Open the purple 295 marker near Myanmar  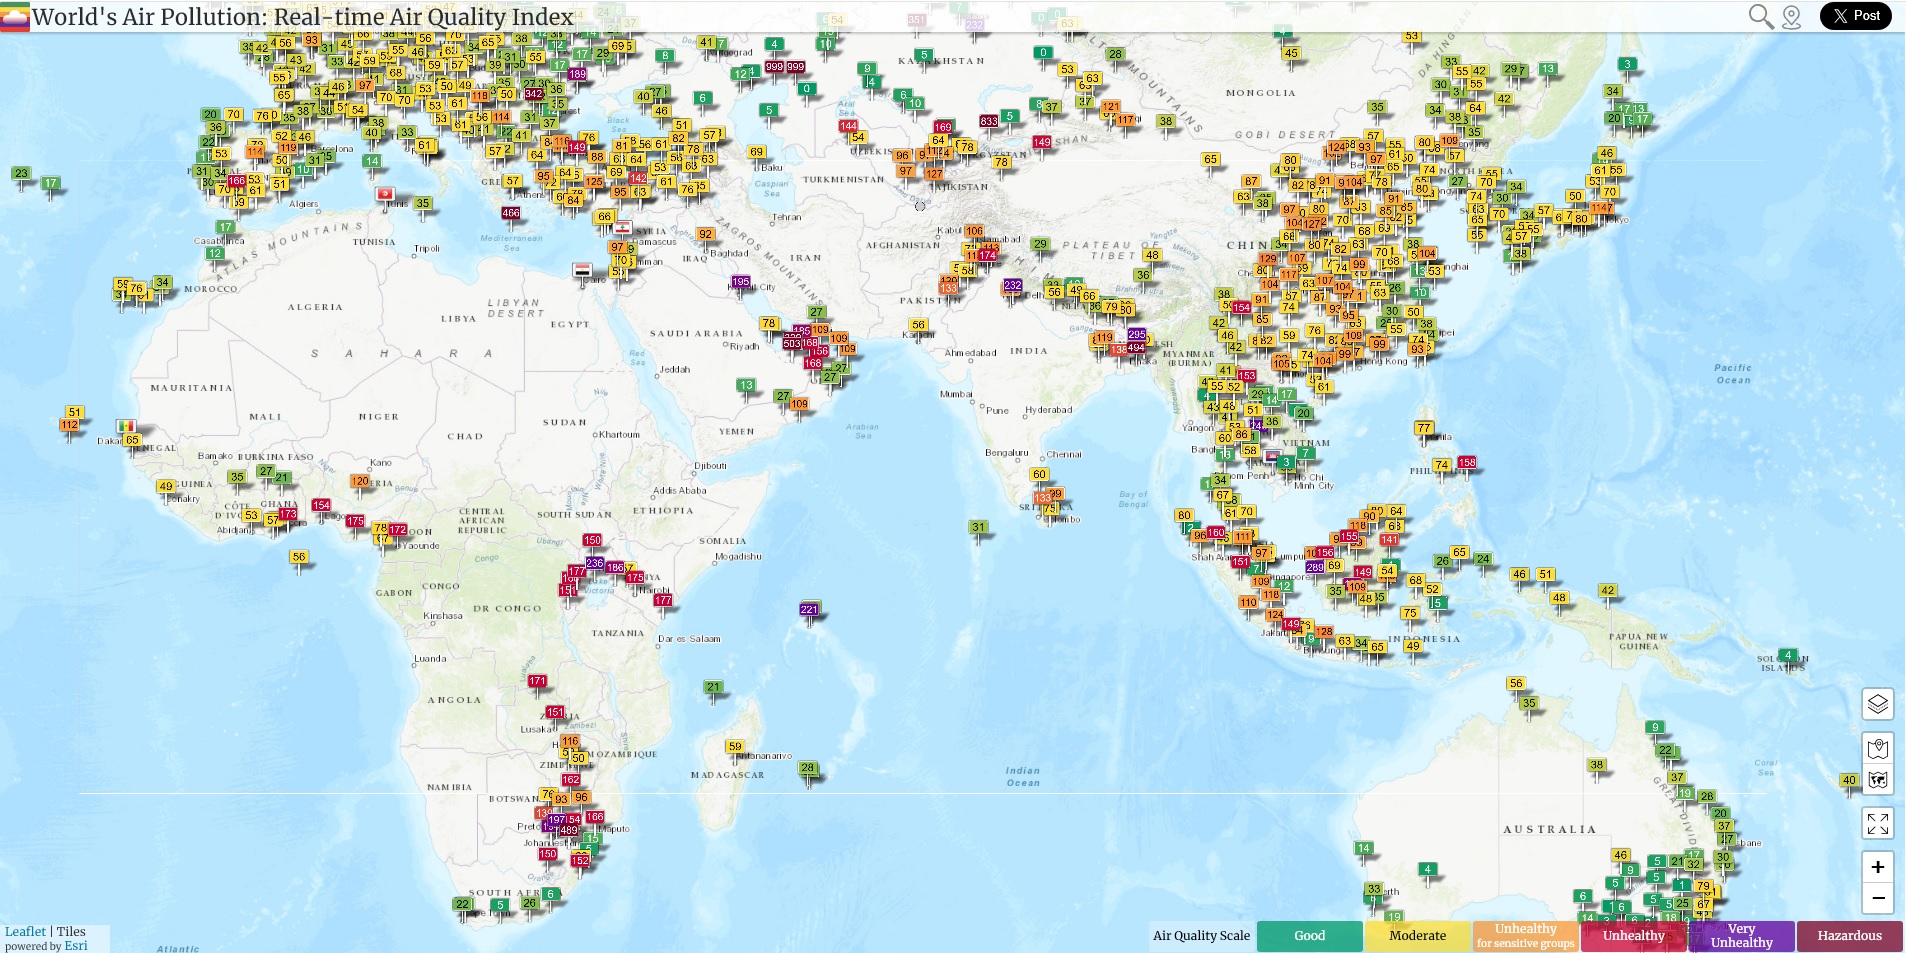click(1137, 335)
